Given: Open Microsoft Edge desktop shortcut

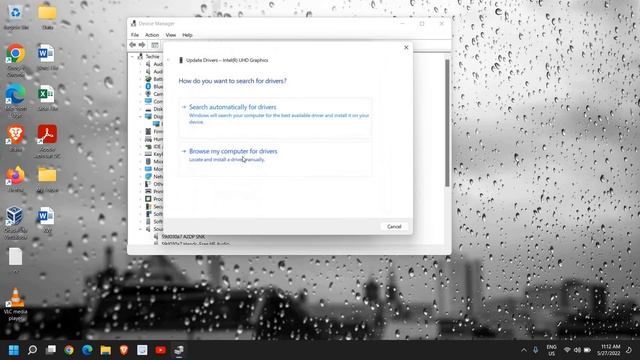Looking at the screenshot, I should pos(16,101).
